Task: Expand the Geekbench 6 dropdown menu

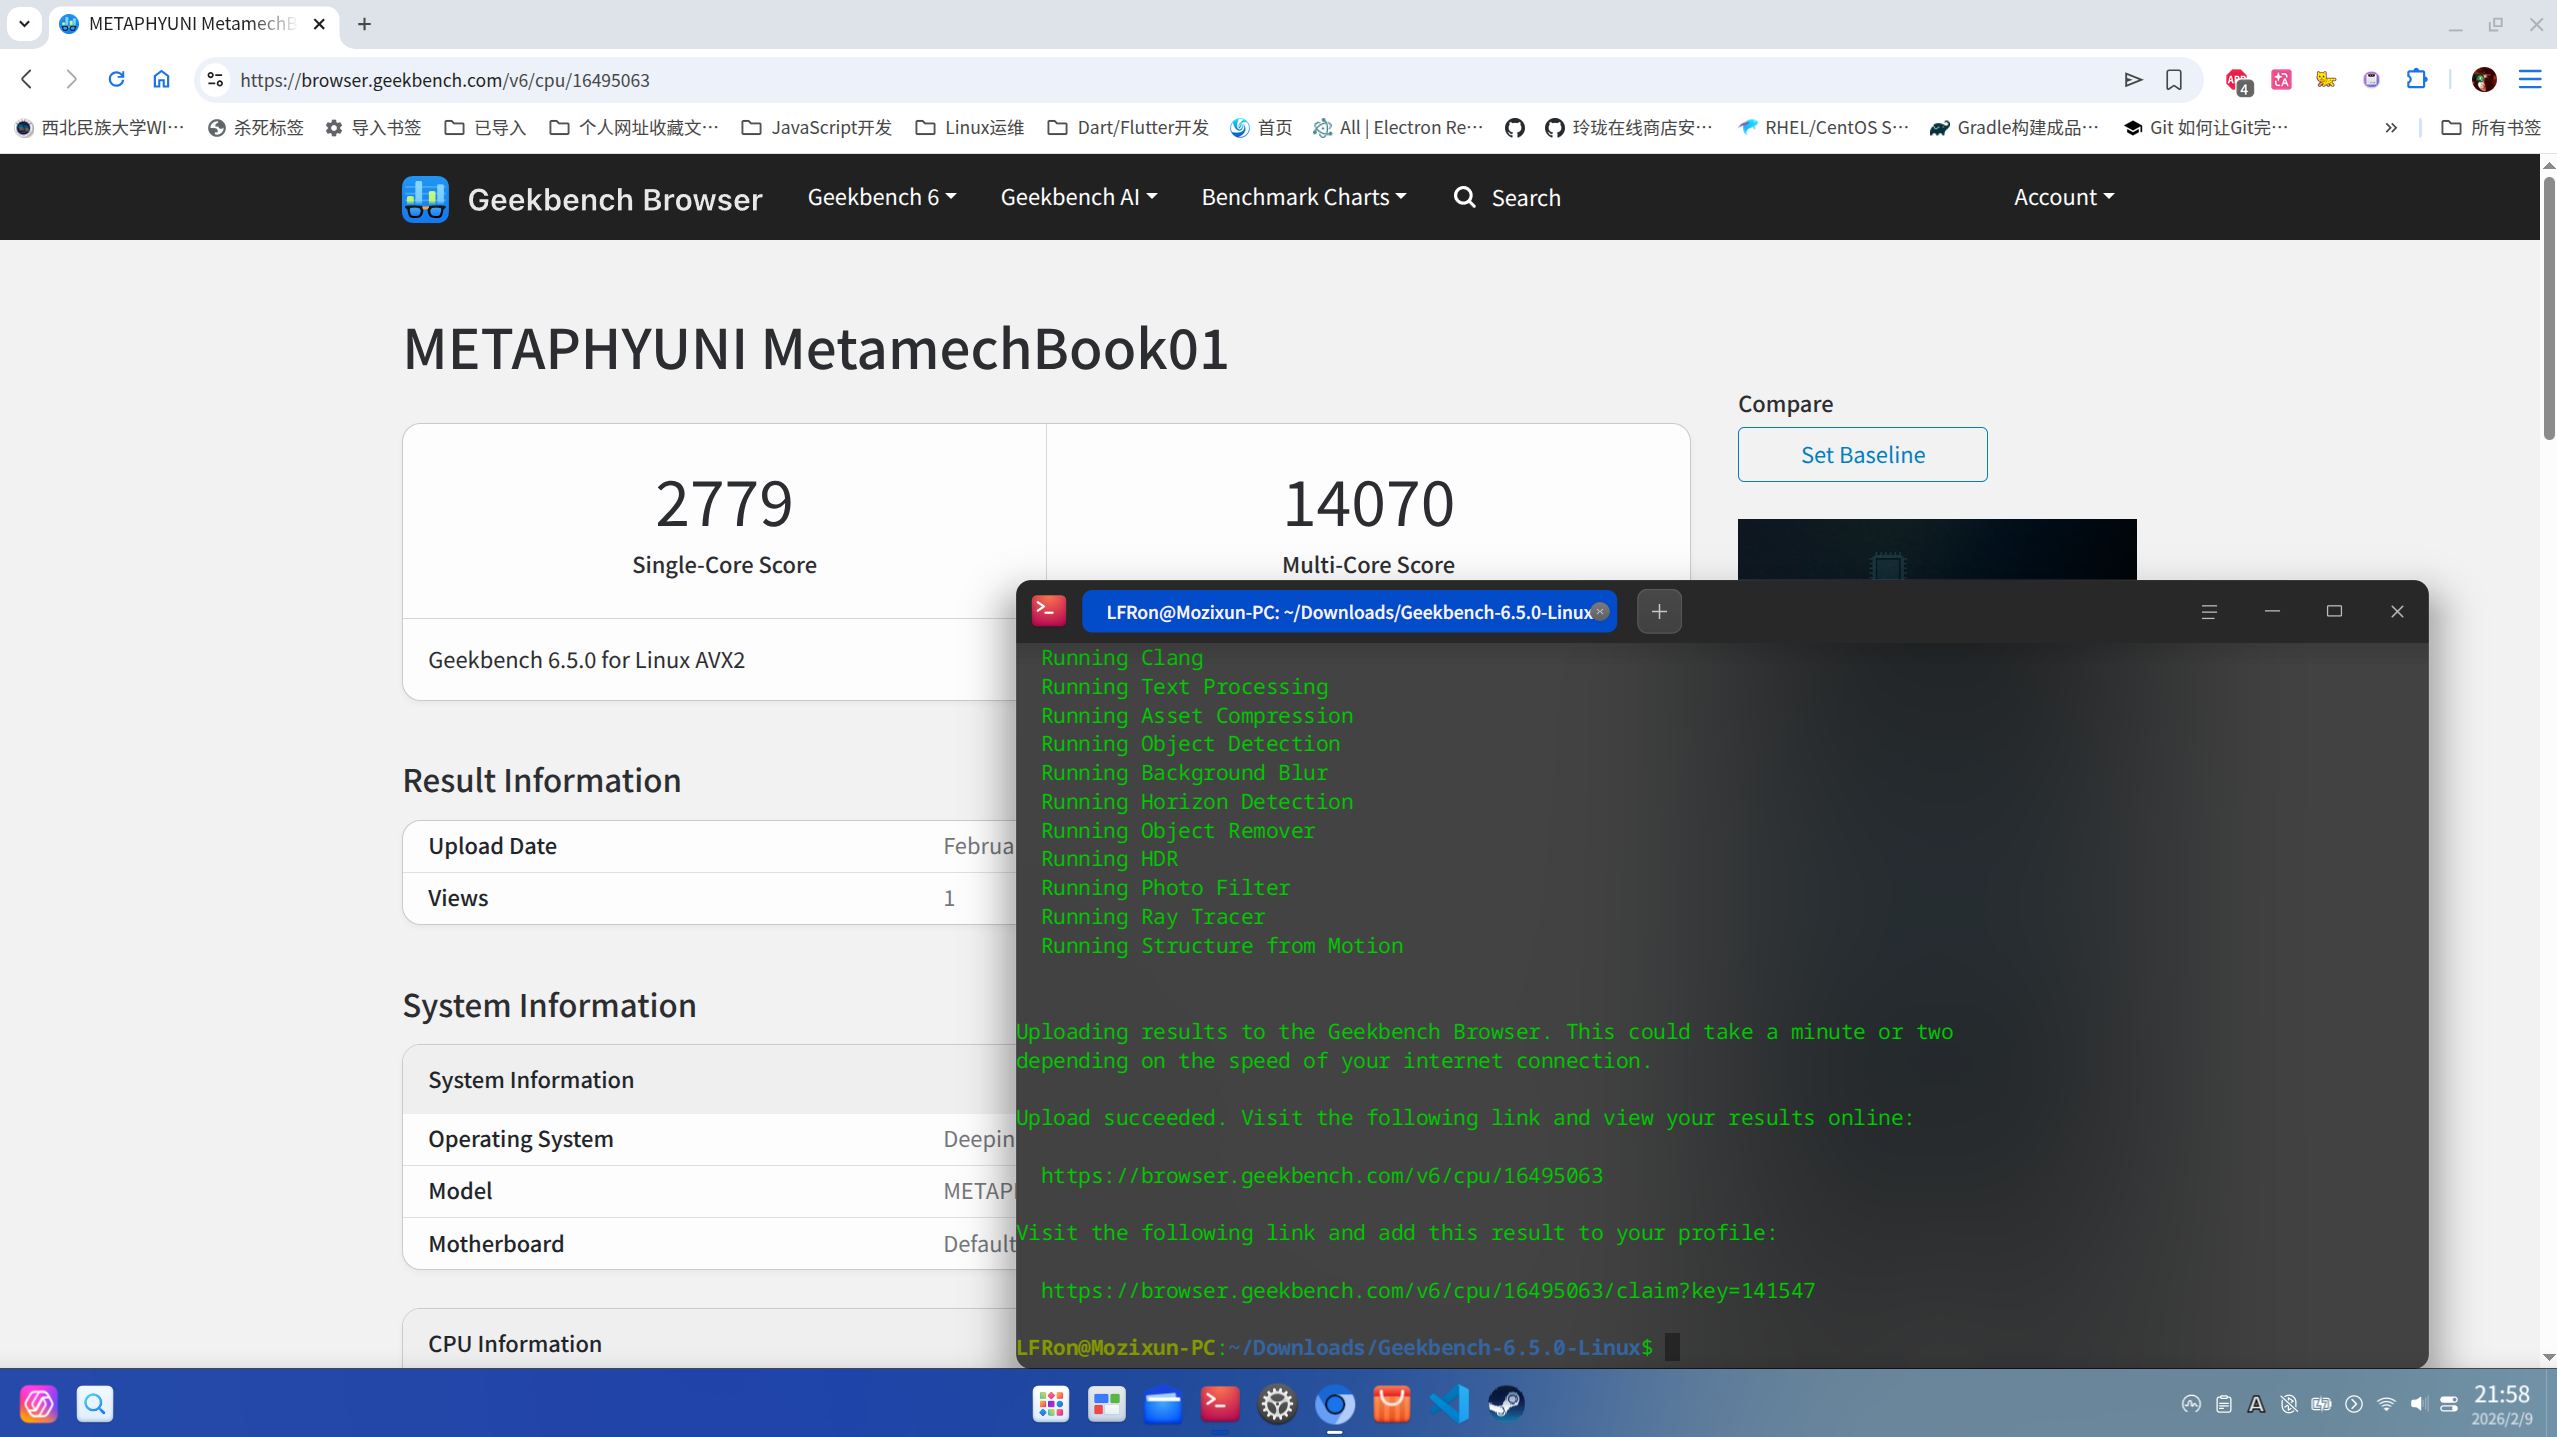Action: 881,197
